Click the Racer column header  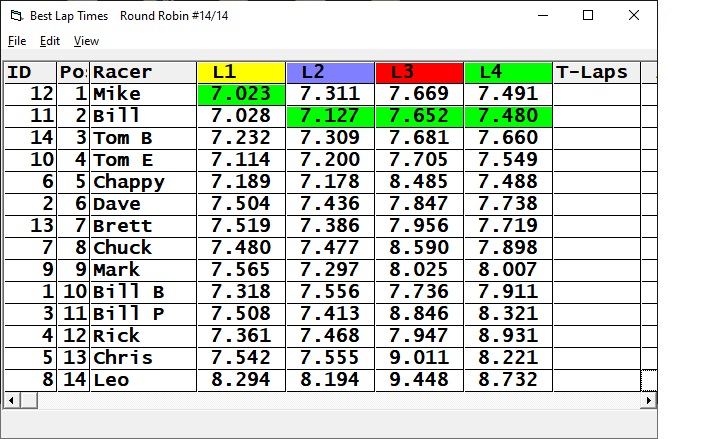[143, 72]
